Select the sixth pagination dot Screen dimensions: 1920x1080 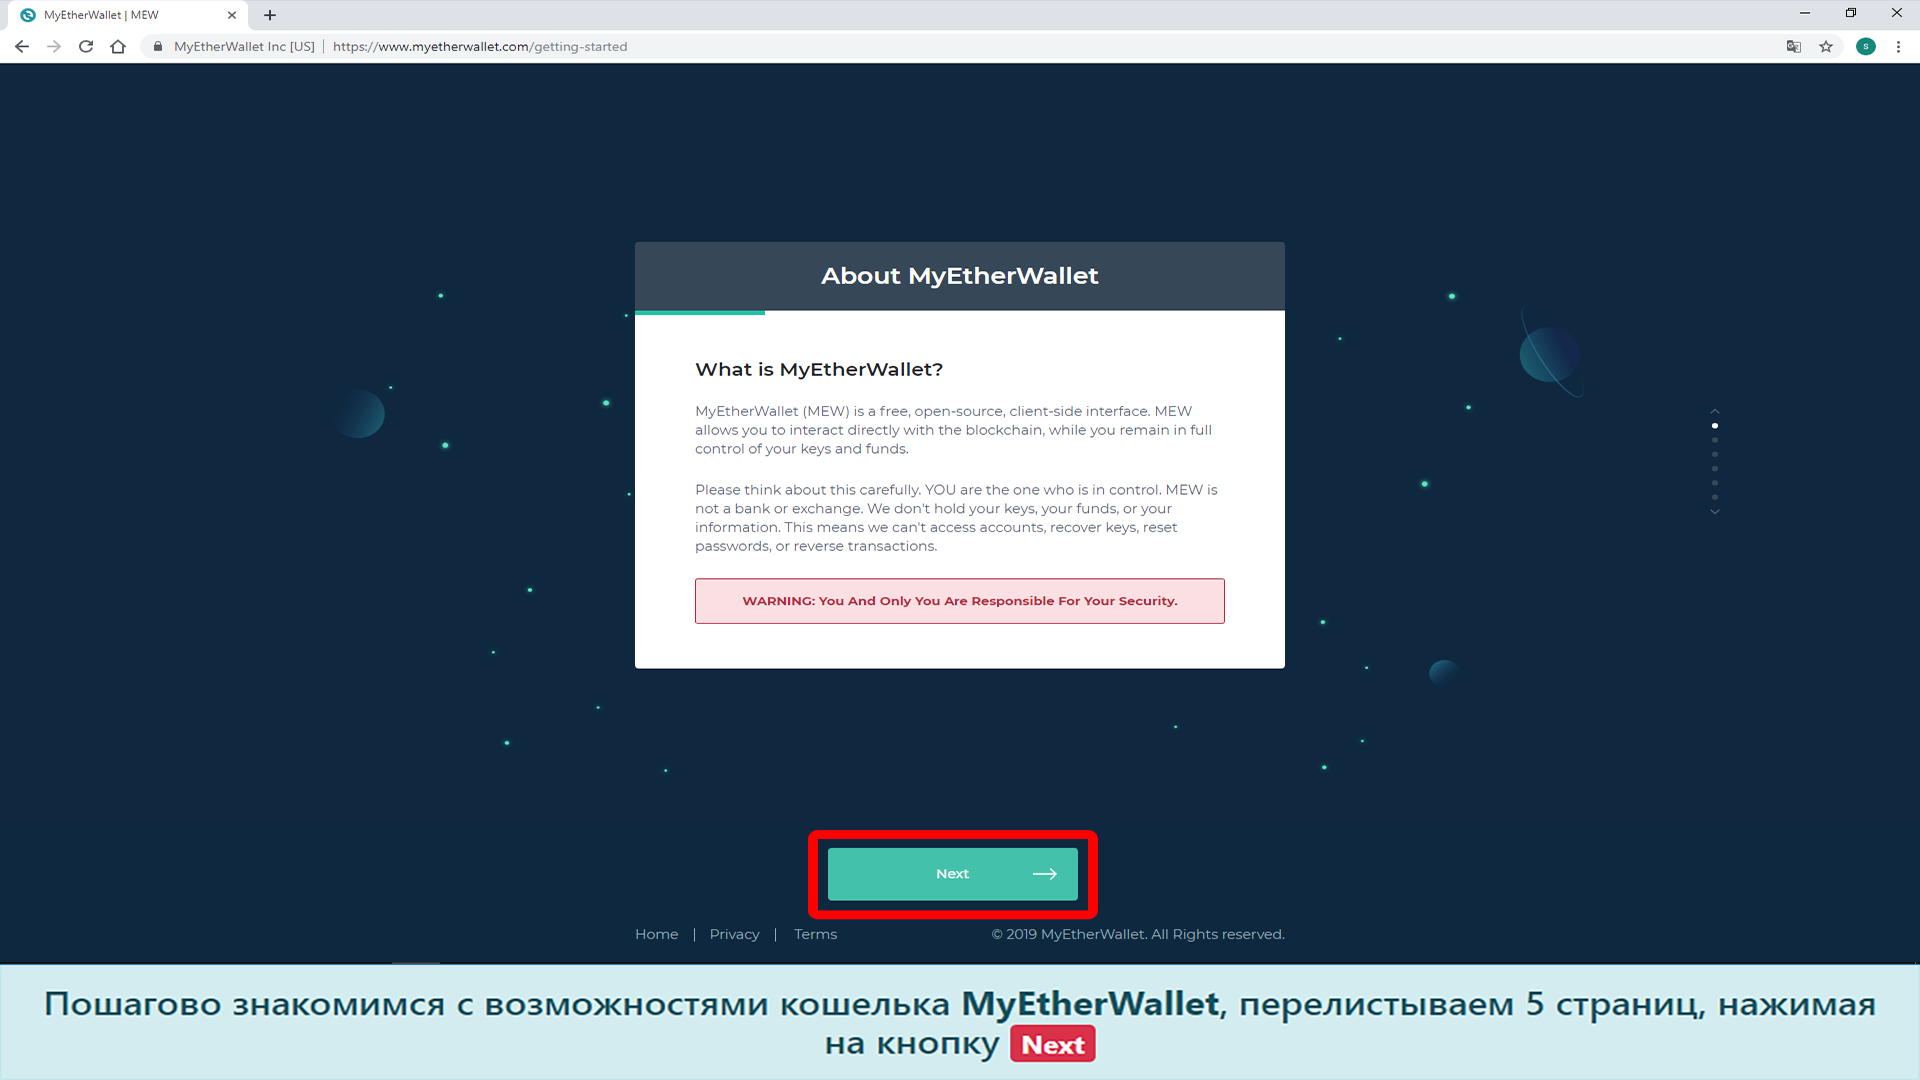pyautogui.click(x=1715, y=497)
